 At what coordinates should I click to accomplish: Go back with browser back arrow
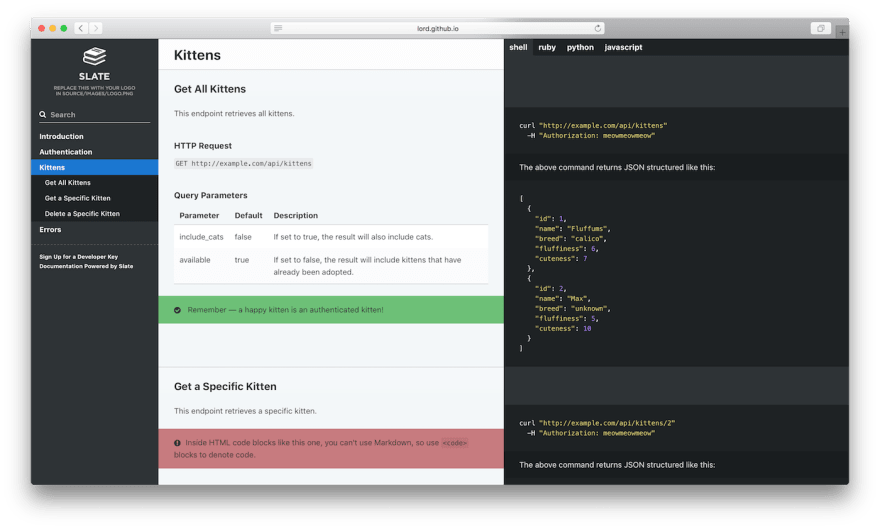(x=81, y=28)
